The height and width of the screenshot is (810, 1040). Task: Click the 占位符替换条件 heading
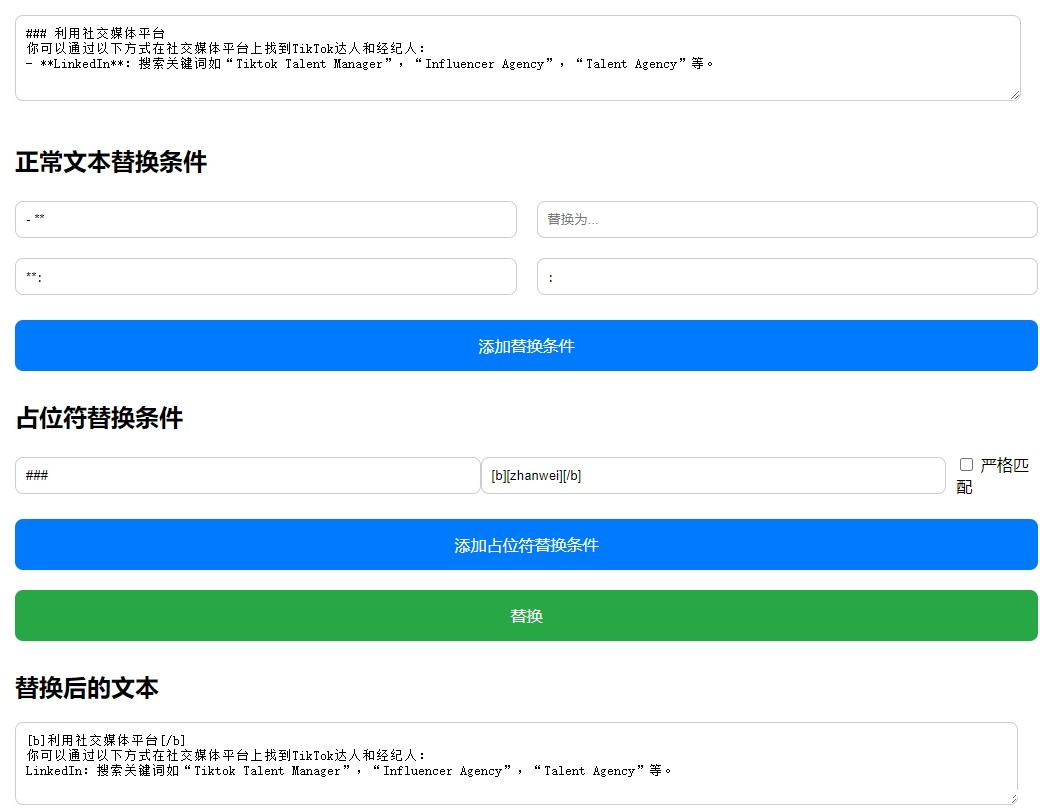coord(99,418)
